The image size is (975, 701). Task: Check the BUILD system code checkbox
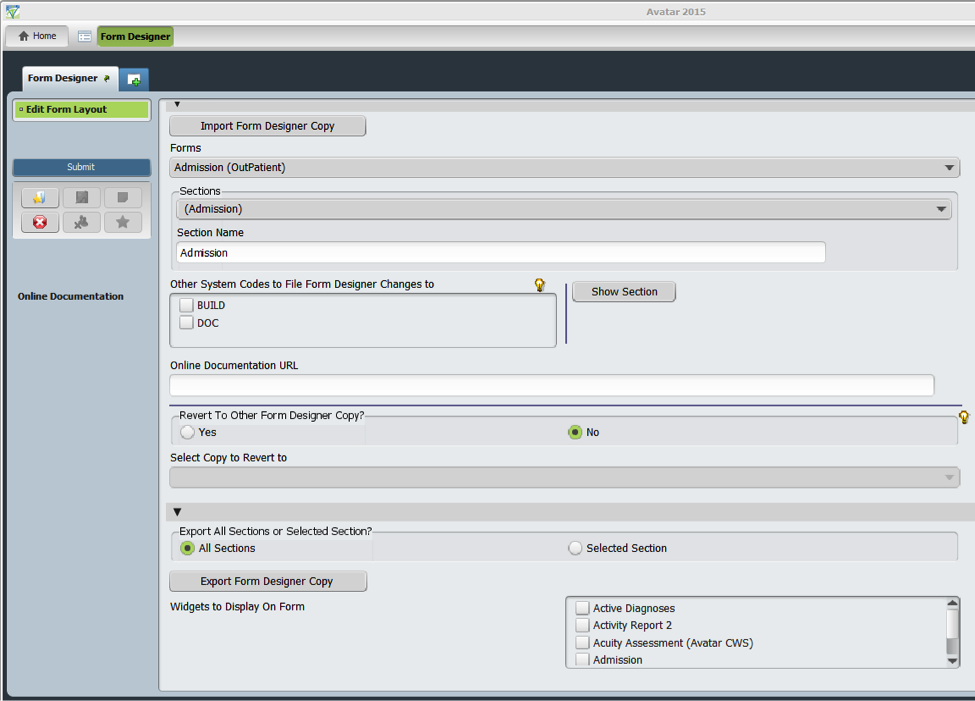(186, 305)
